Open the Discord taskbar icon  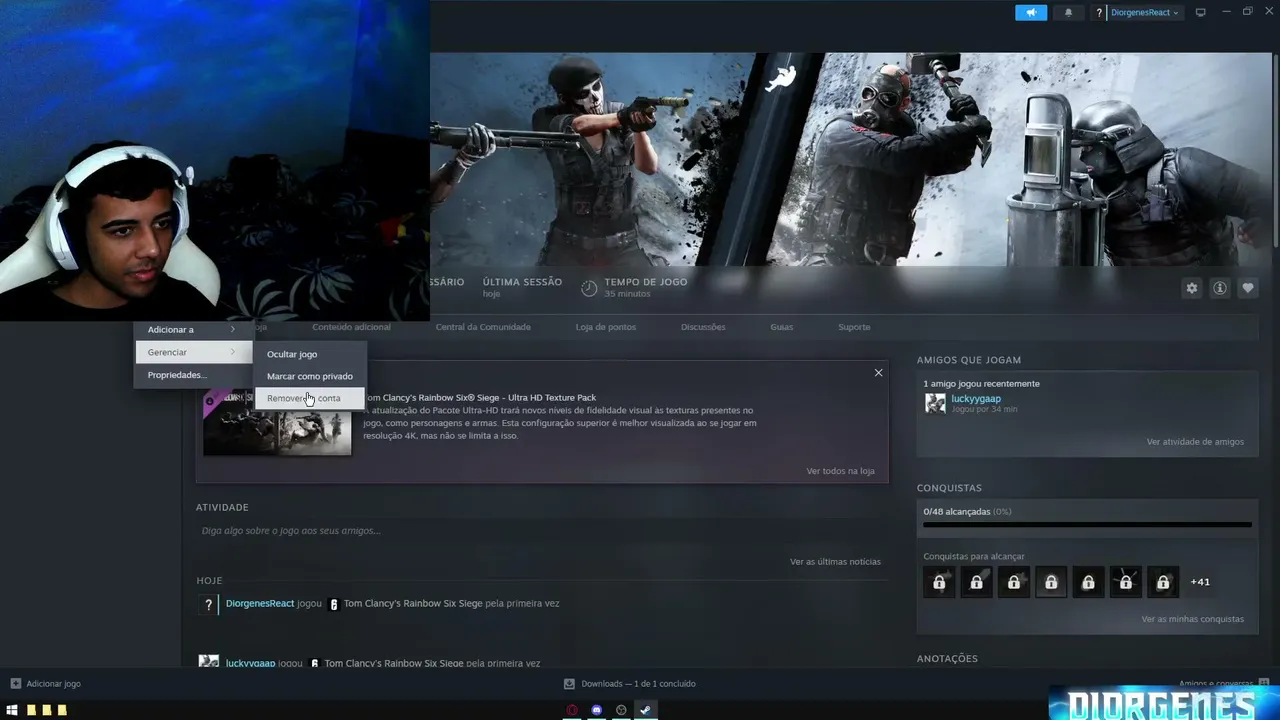[x=597, y=710]
